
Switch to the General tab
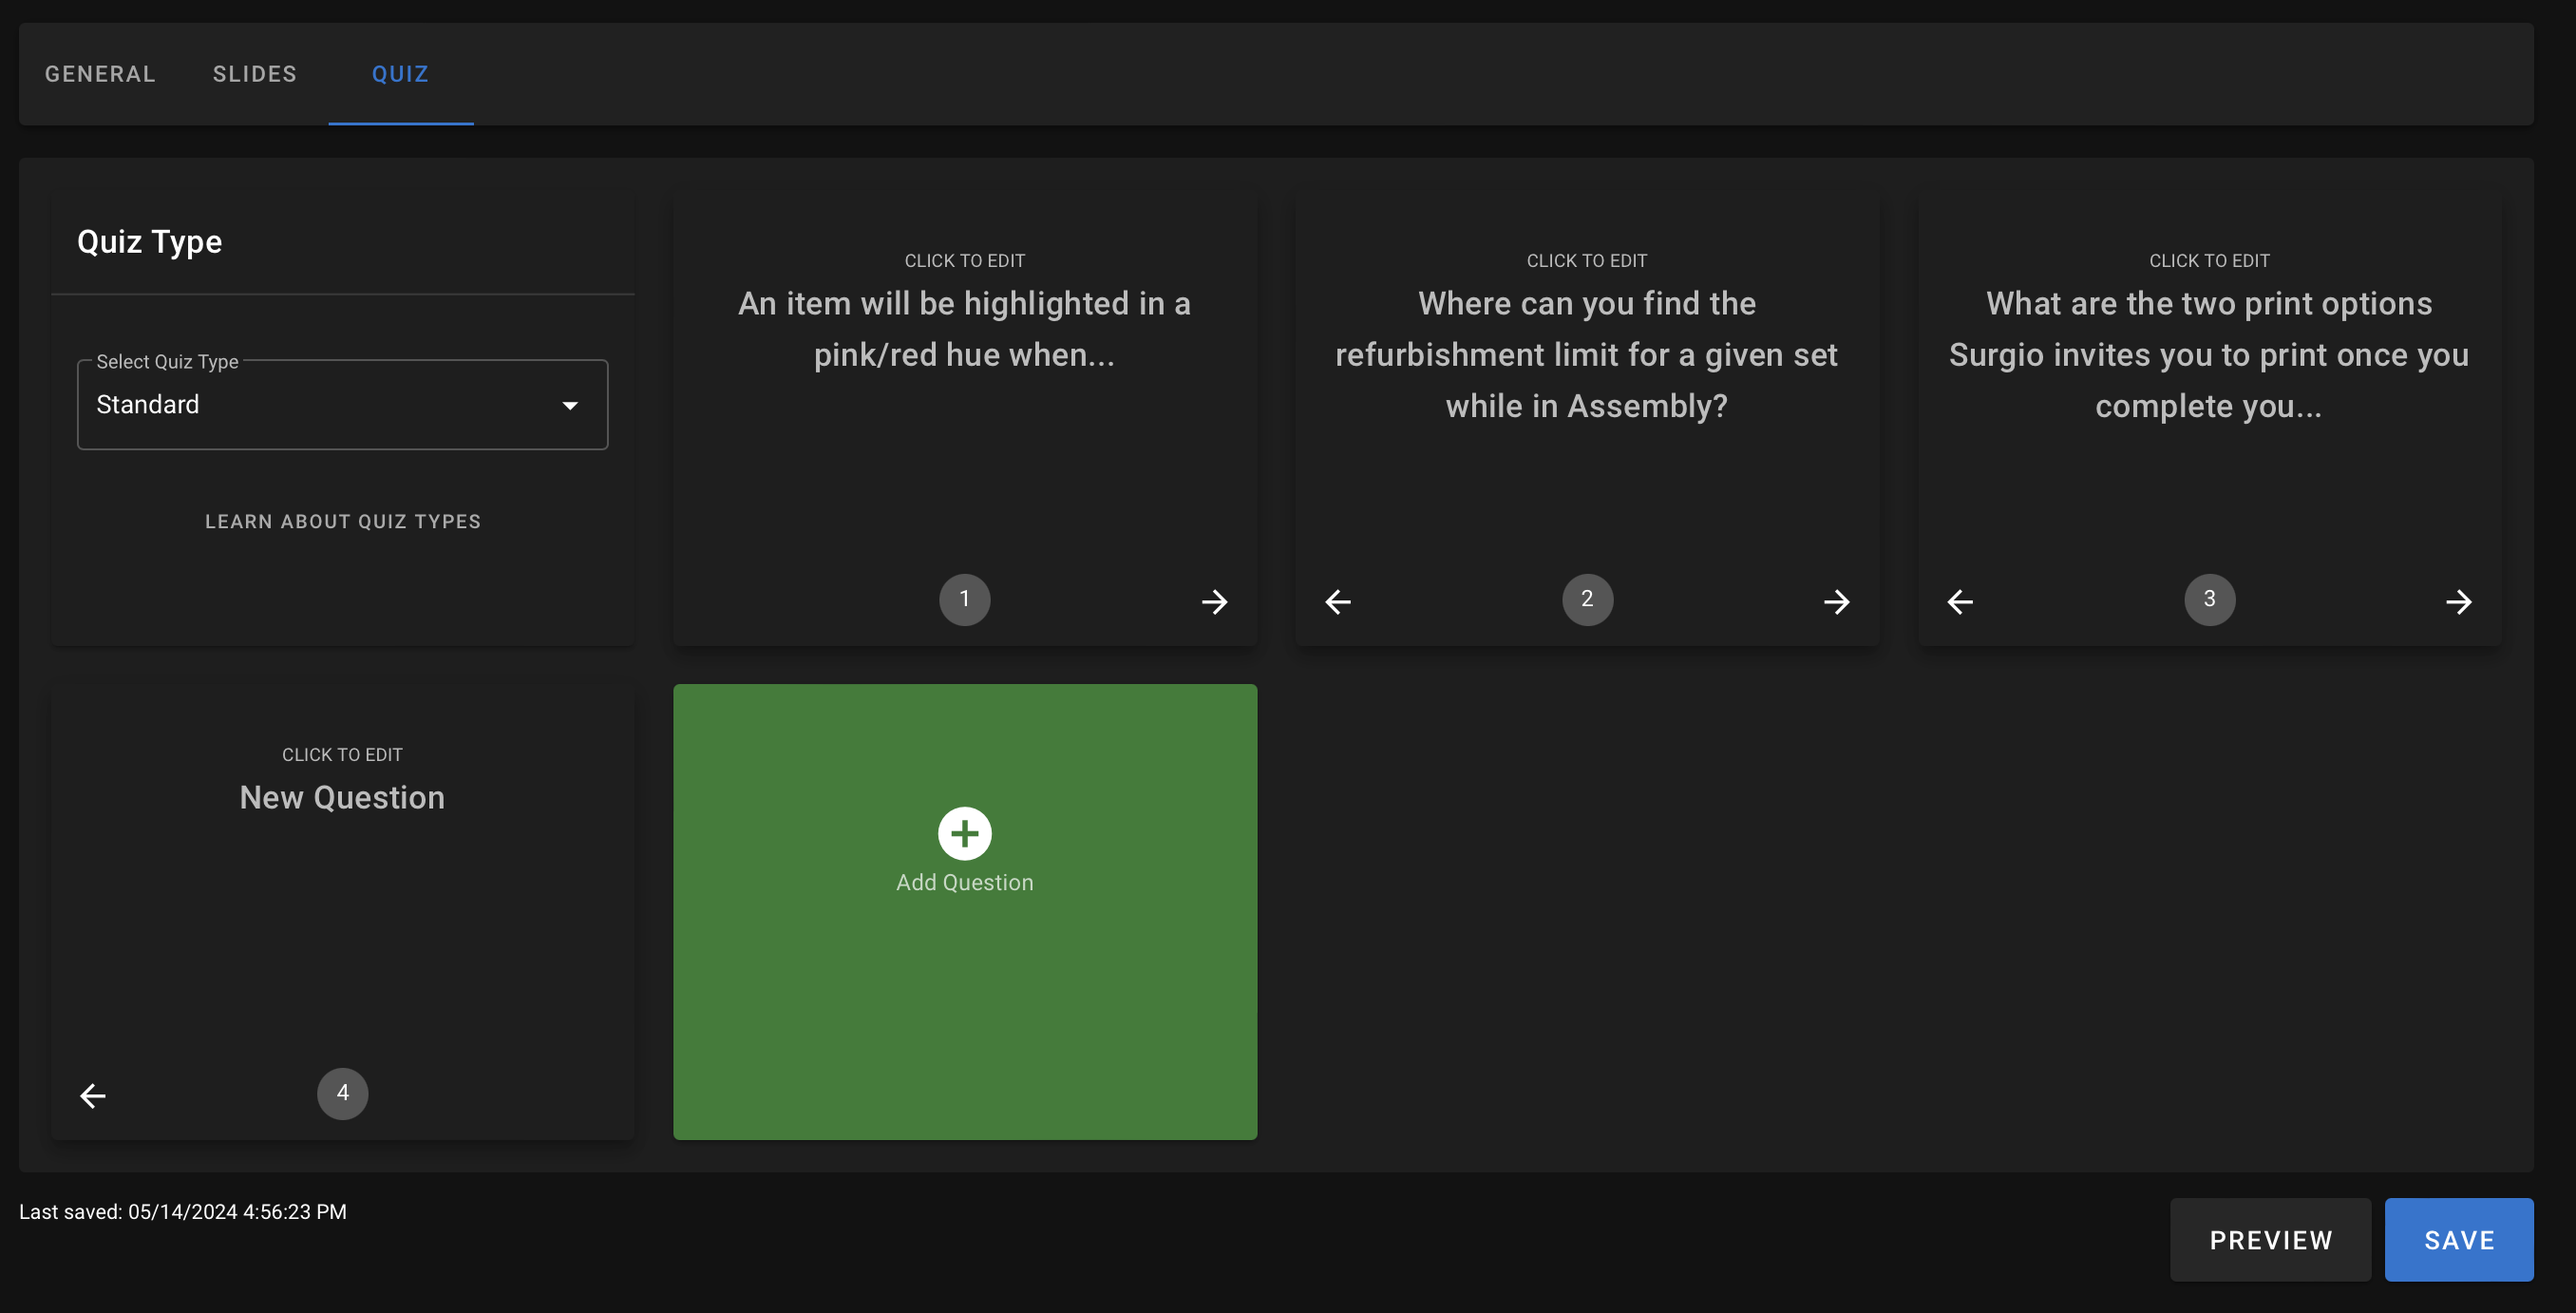click(100, 74)
